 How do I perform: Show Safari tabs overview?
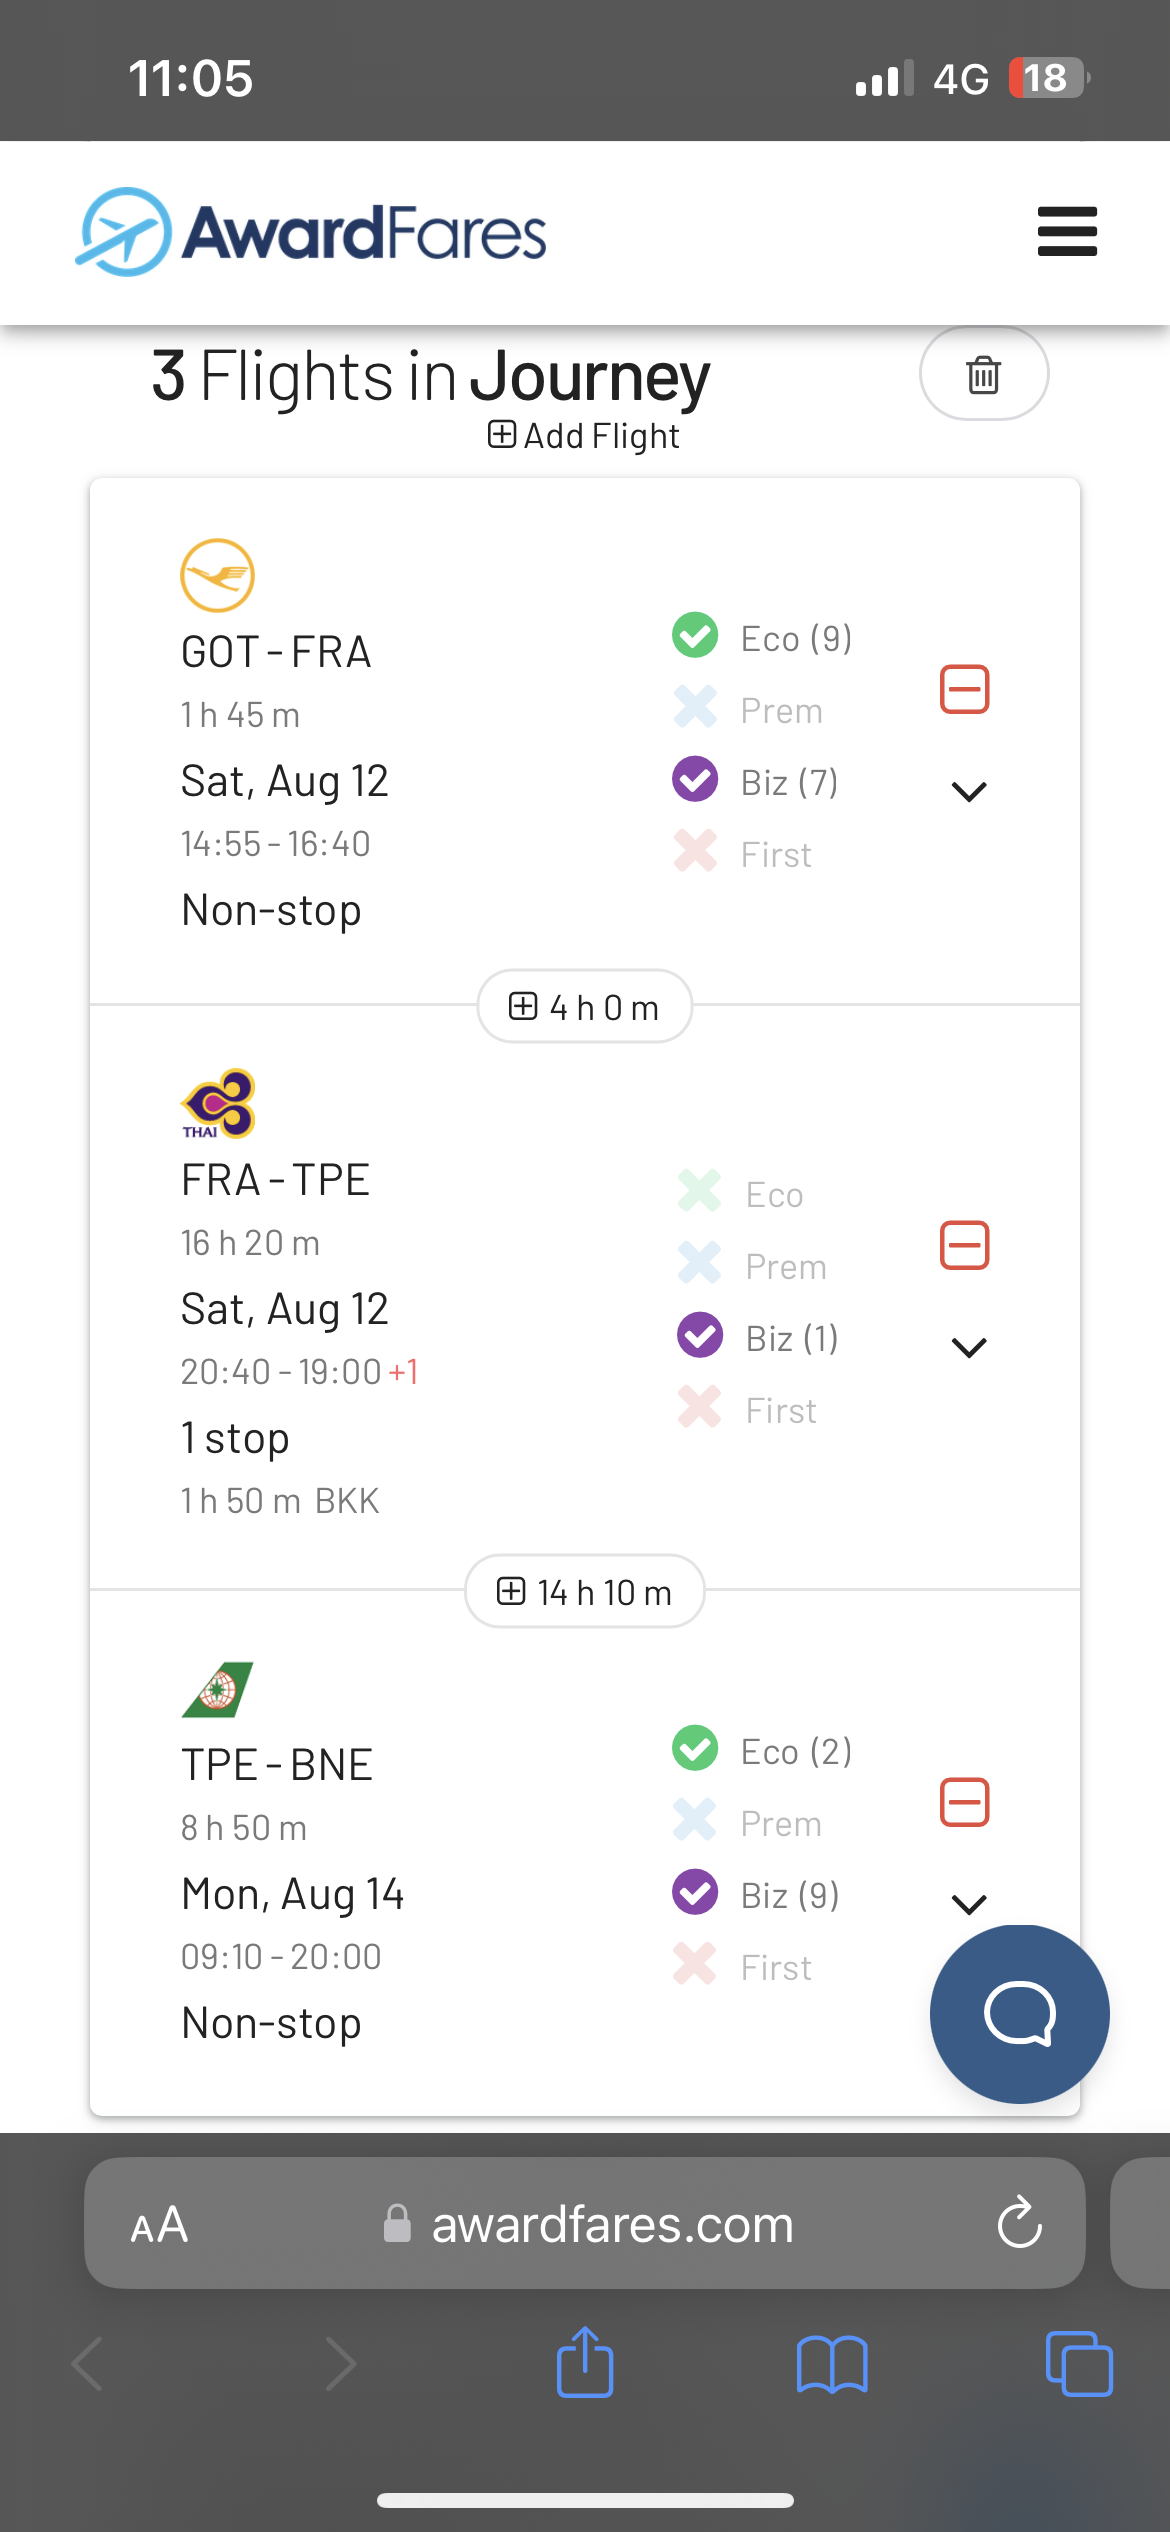point(1078,2364)
